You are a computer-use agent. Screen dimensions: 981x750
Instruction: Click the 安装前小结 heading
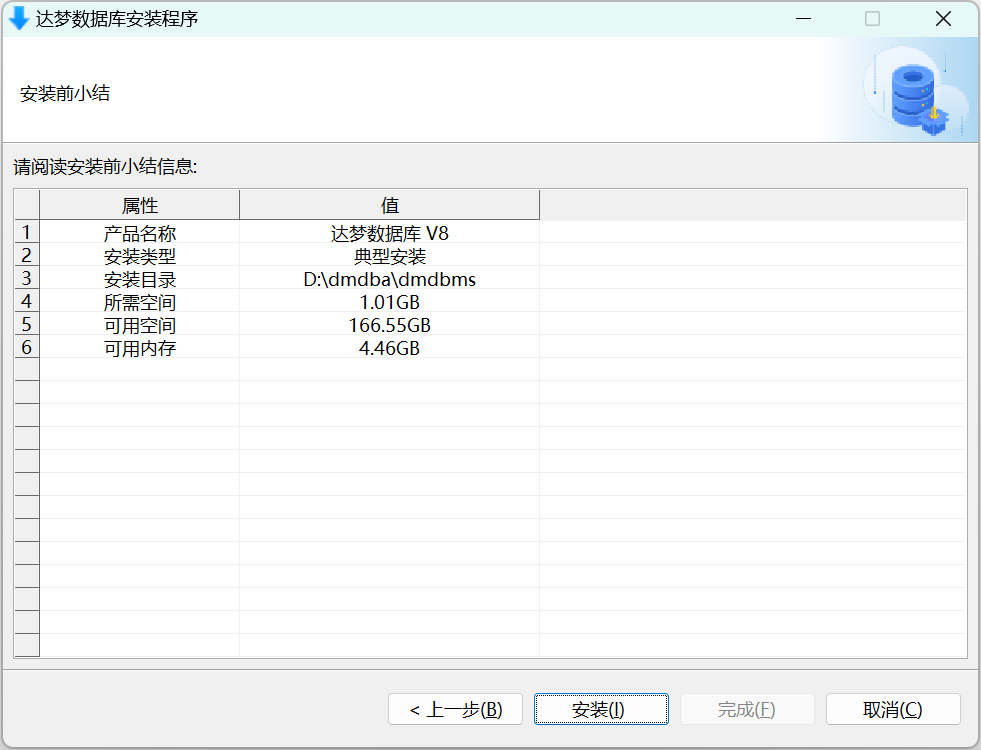click(65, 93)
